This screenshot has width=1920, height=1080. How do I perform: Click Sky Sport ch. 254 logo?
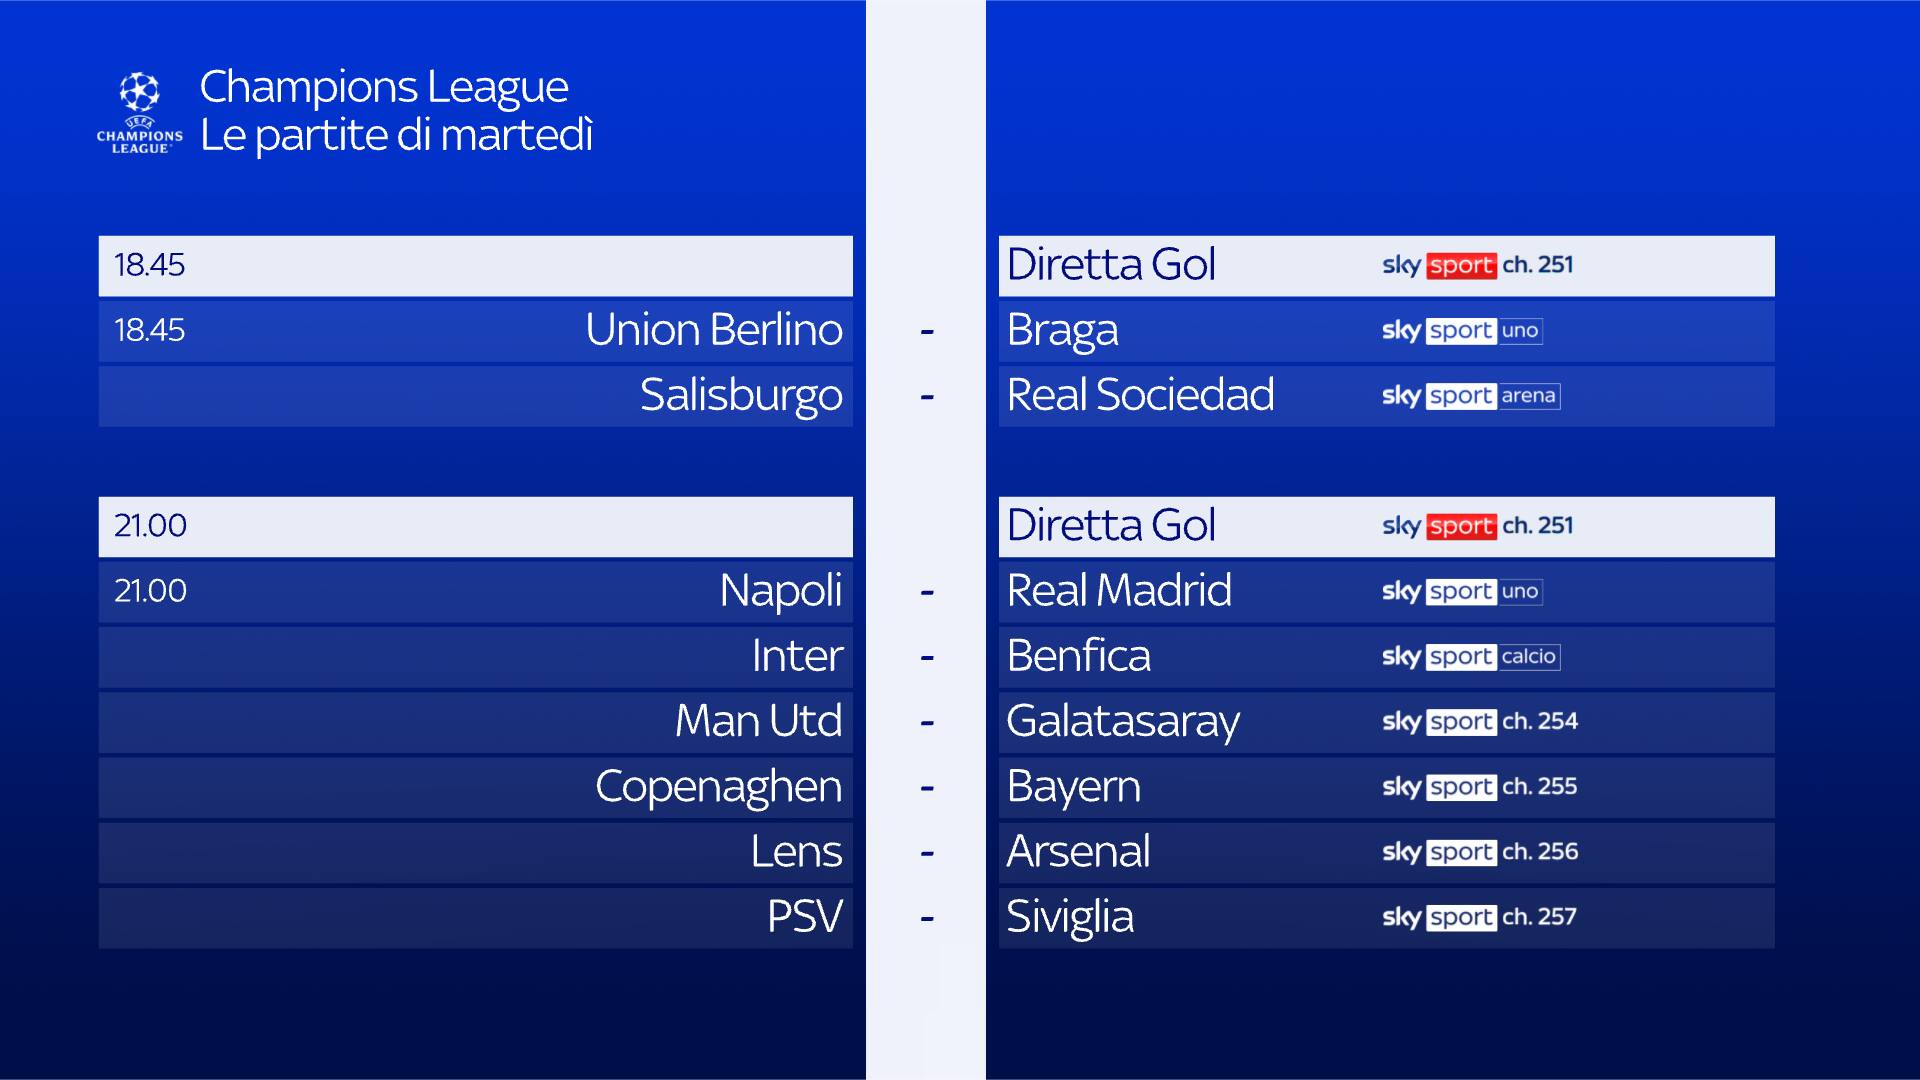(x=1479, y=722)
